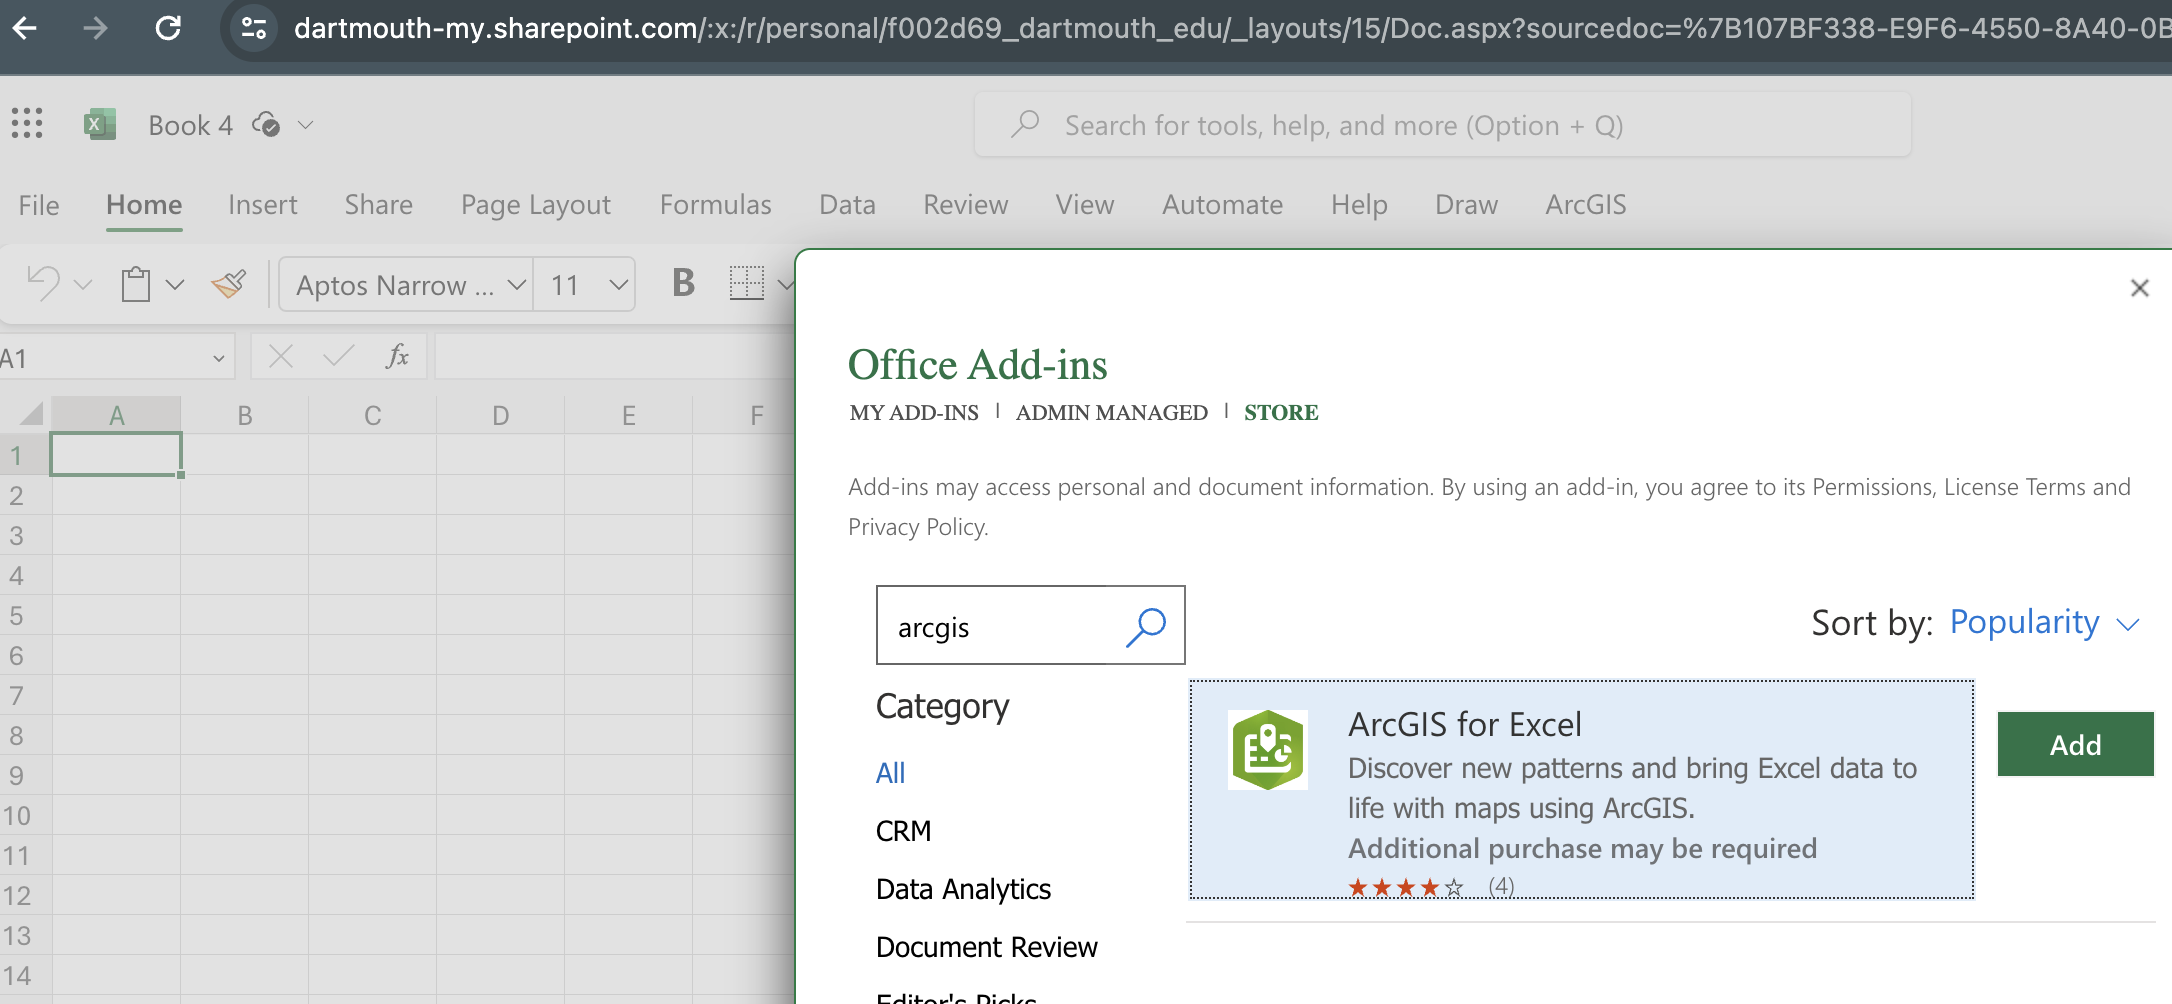Click the Undo icon

point(43,284)
